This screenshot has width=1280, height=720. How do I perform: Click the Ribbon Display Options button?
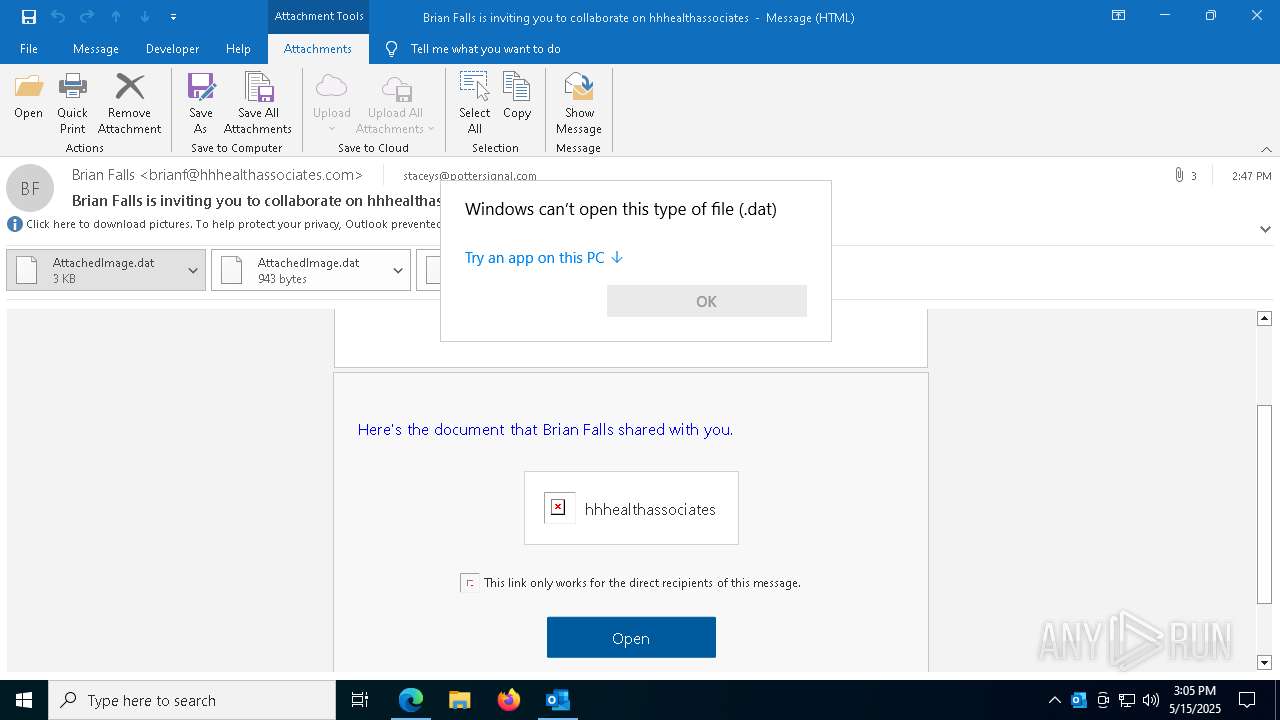click(x=1119, y=16)
